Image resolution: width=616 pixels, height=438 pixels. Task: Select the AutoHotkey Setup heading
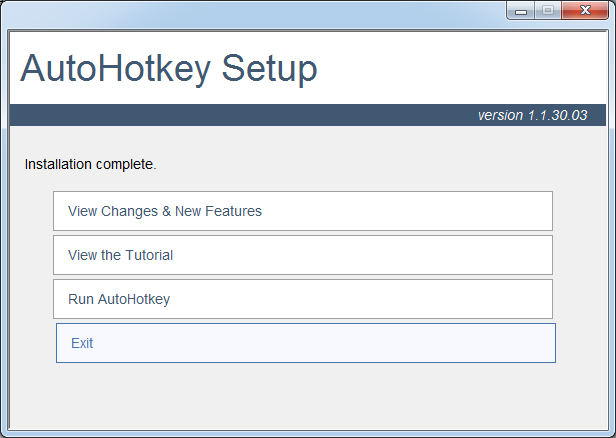(169, 69)
